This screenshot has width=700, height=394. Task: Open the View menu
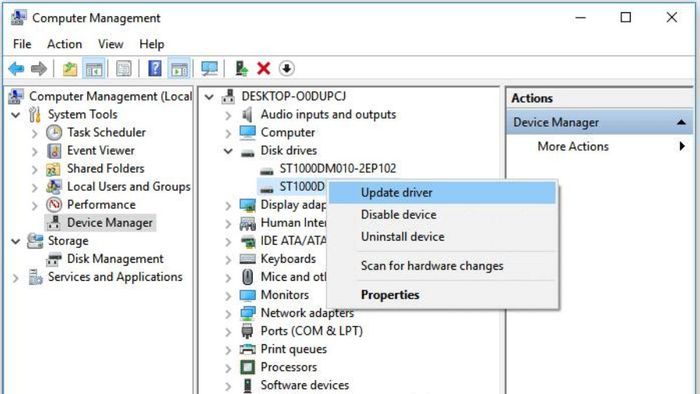(x=111, y=44)
